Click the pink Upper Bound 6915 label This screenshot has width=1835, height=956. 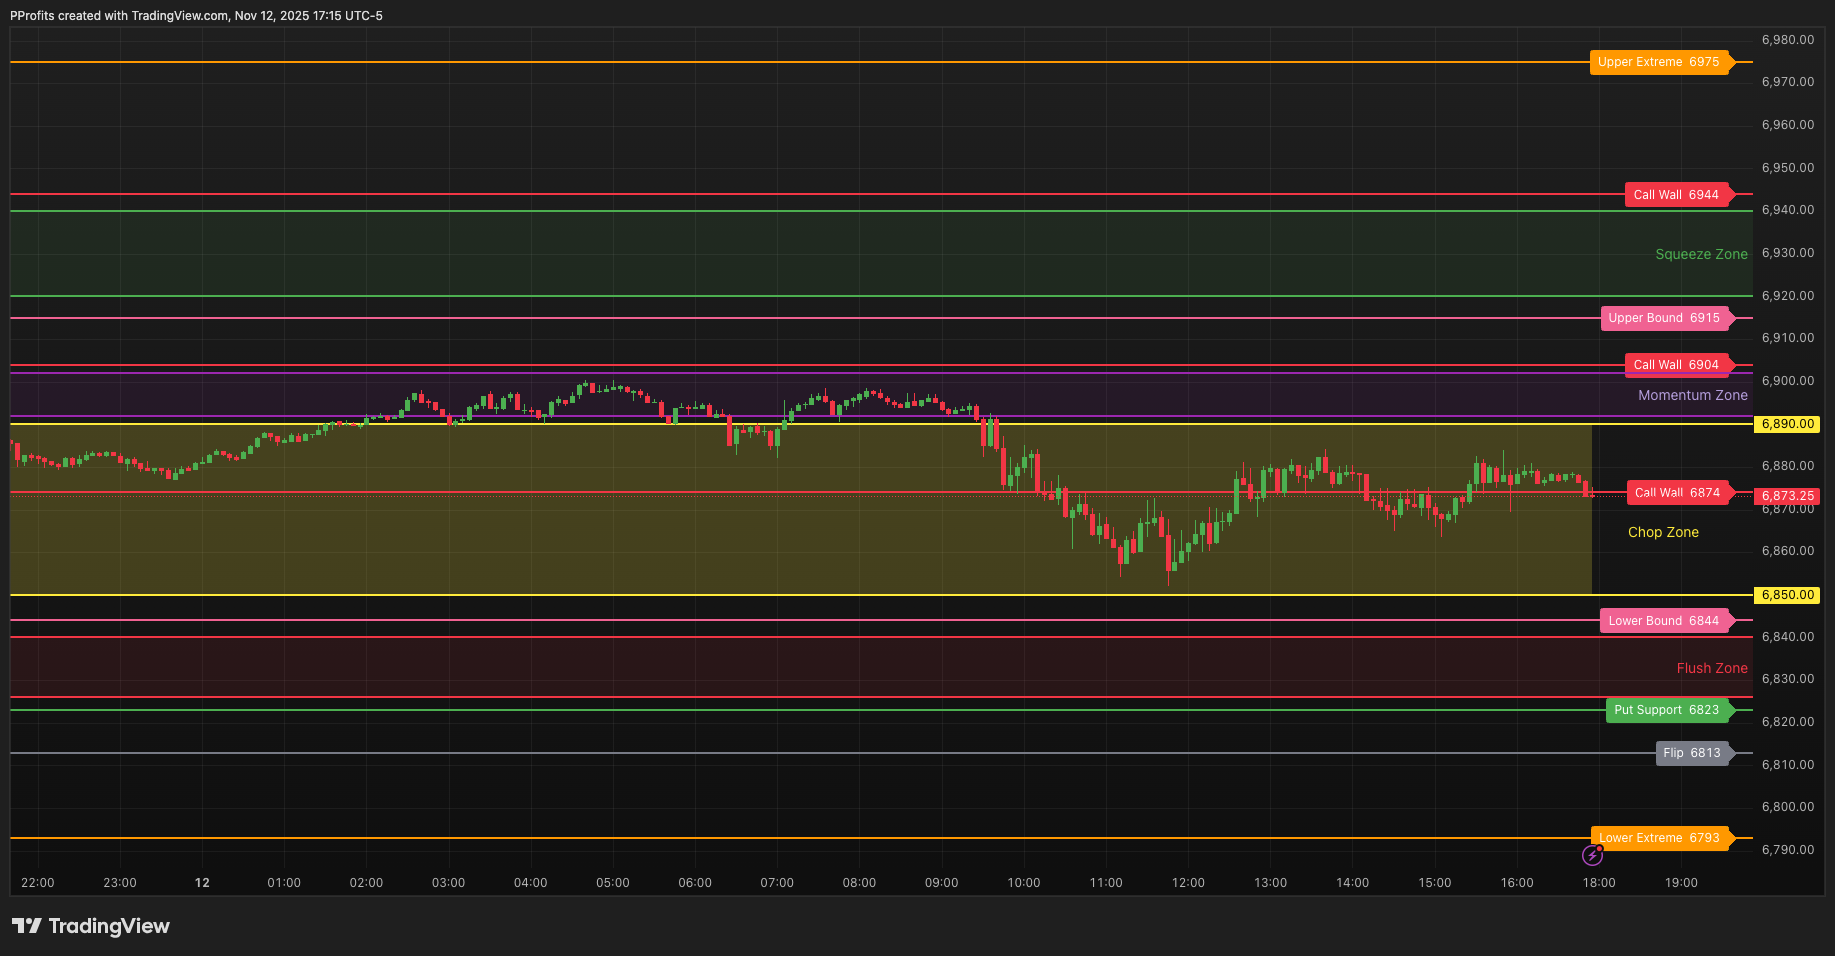coord(1665,318)
